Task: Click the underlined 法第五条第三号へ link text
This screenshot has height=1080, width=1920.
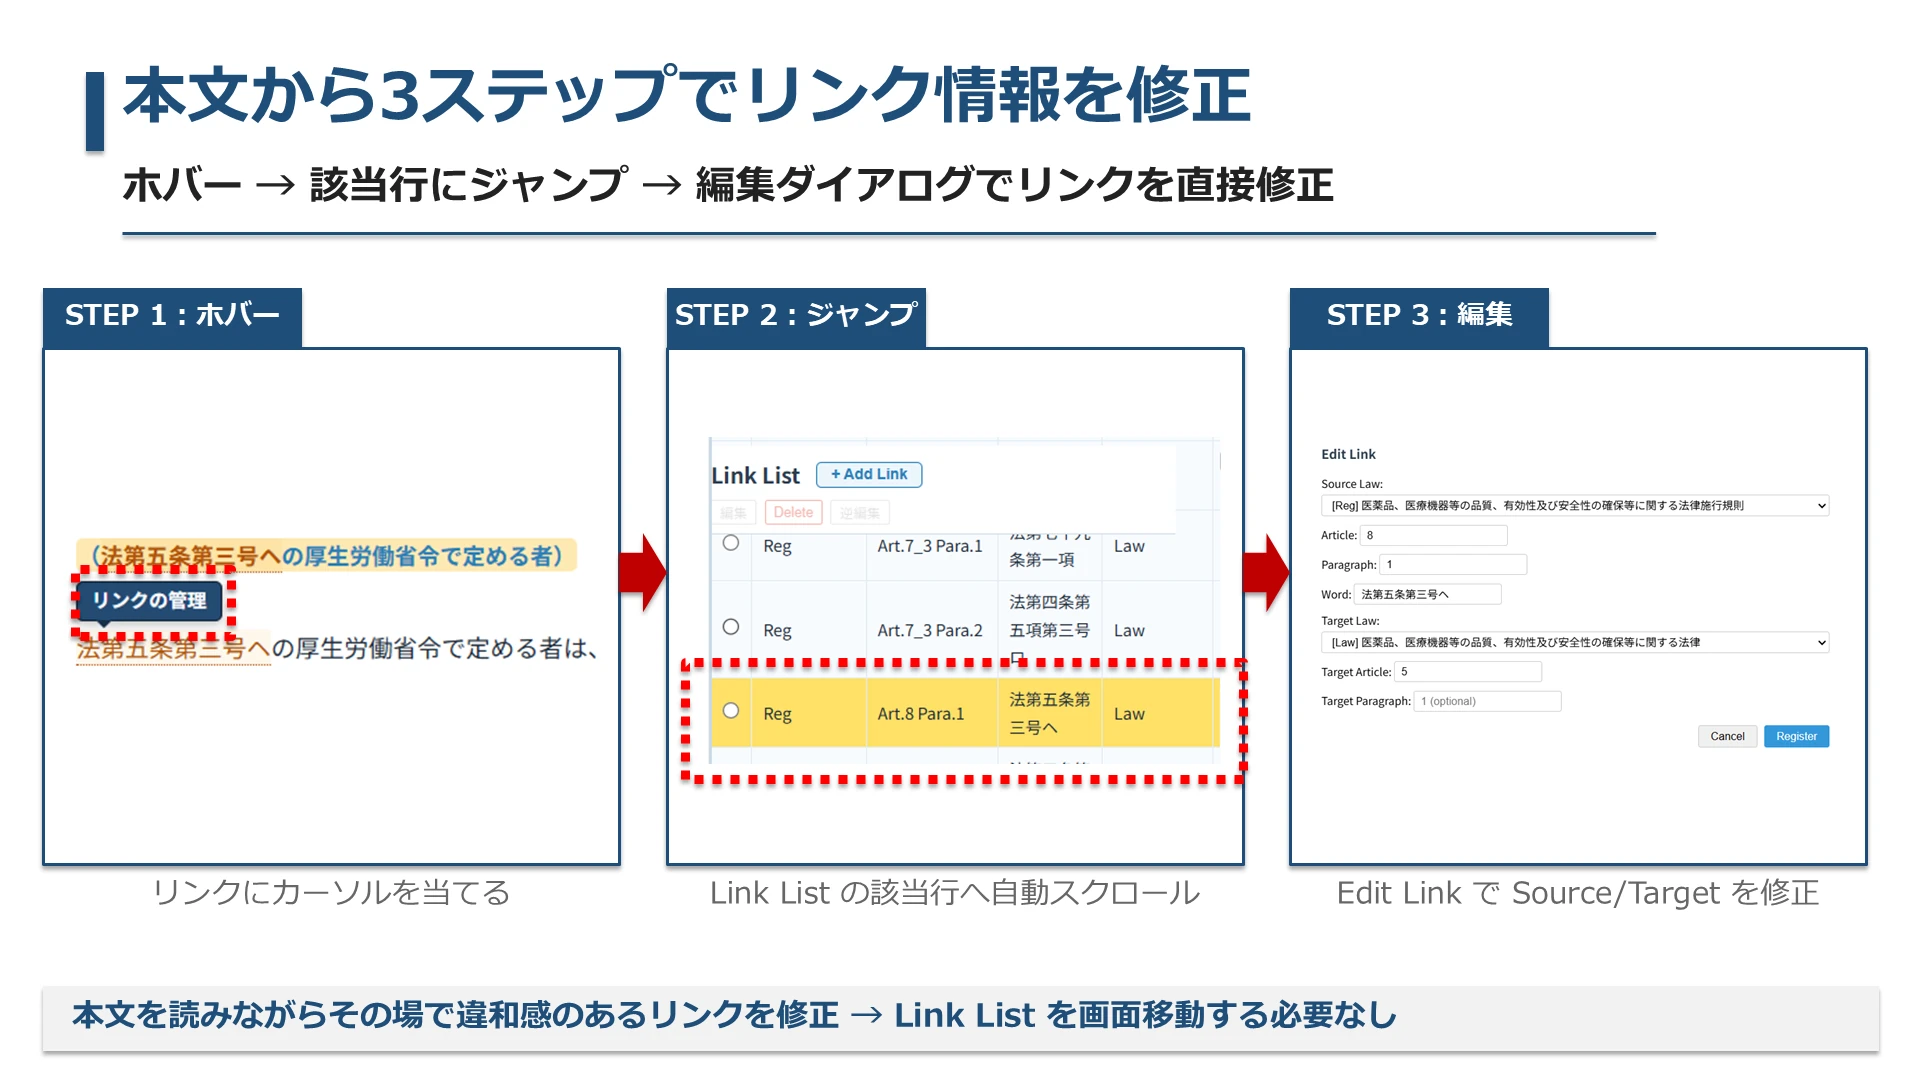Action: [x=173, y=649]
